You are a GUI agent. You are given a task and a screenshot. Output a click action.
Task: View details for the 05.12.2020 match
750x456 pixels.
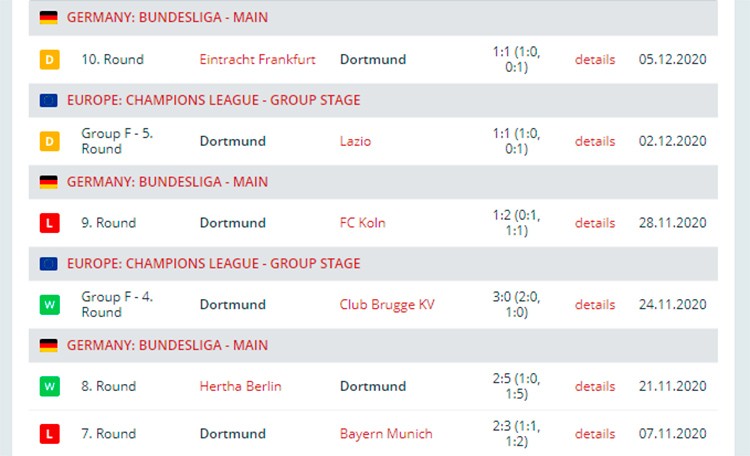595,59
